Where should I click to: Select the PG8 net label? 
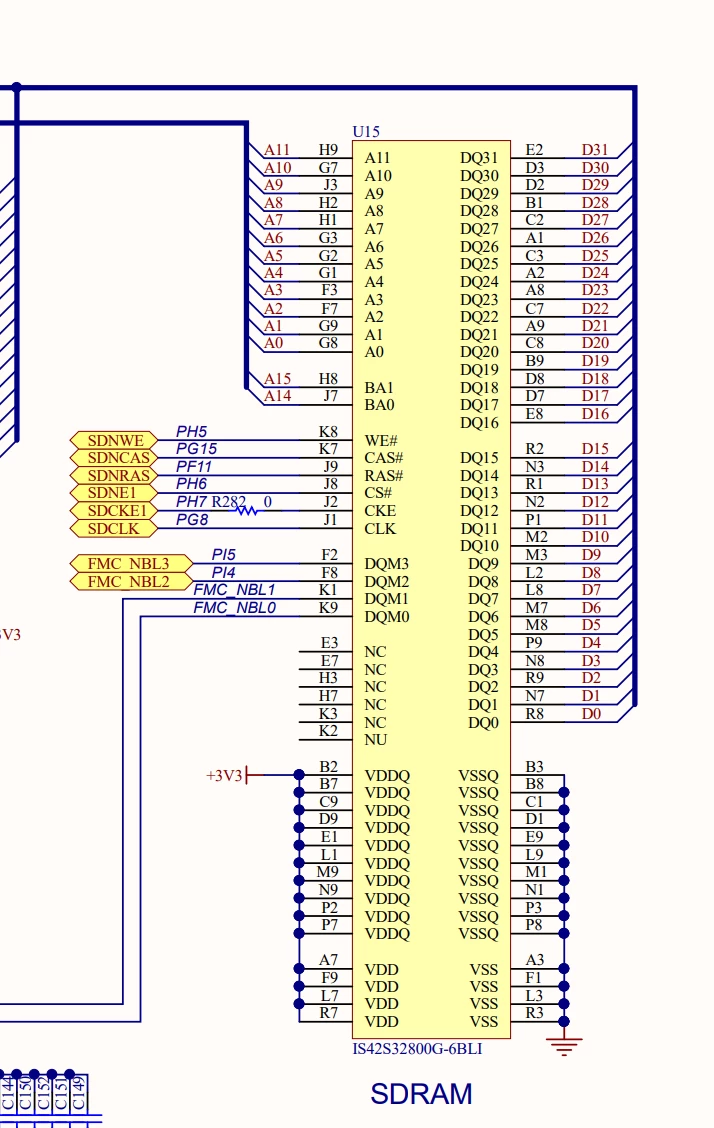coord(192,519)
